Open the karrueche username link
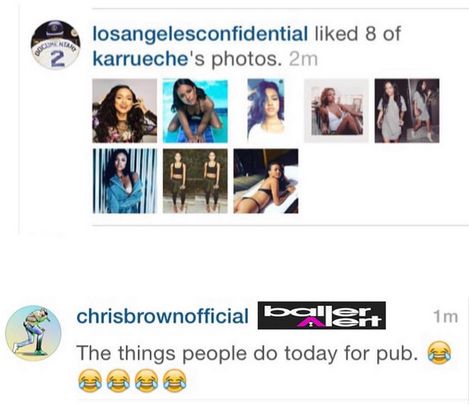469x419 pixels. pyautogui.click(x=140, y=59)
